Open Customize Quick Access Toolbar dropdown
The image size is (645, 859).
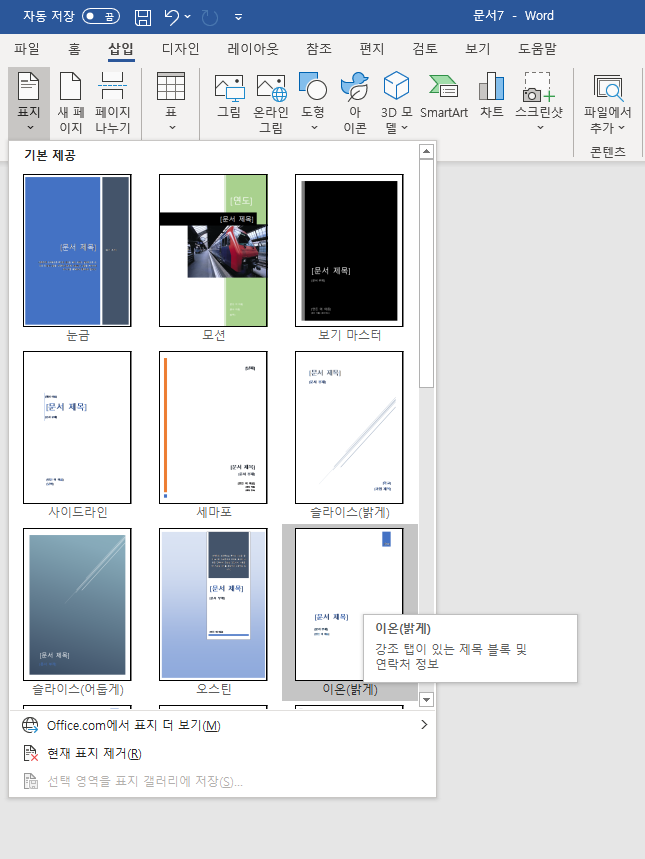tap(238, 17)
